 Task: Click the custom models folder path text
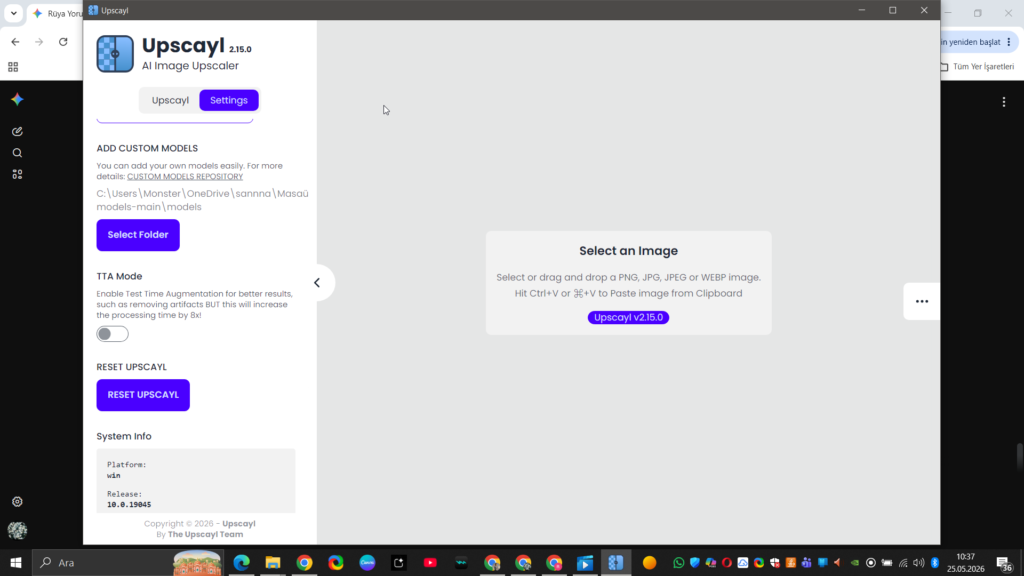[202, 200]
